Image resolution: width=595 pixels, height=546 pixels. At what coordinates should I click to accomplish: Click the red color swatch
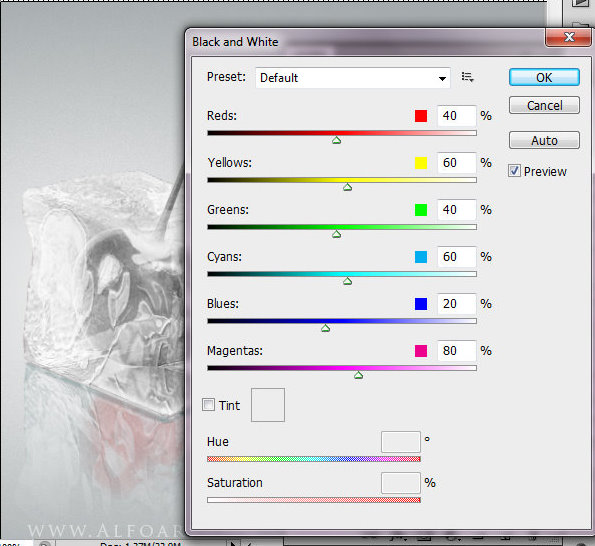pyautogui.click(x=421, y=116)
